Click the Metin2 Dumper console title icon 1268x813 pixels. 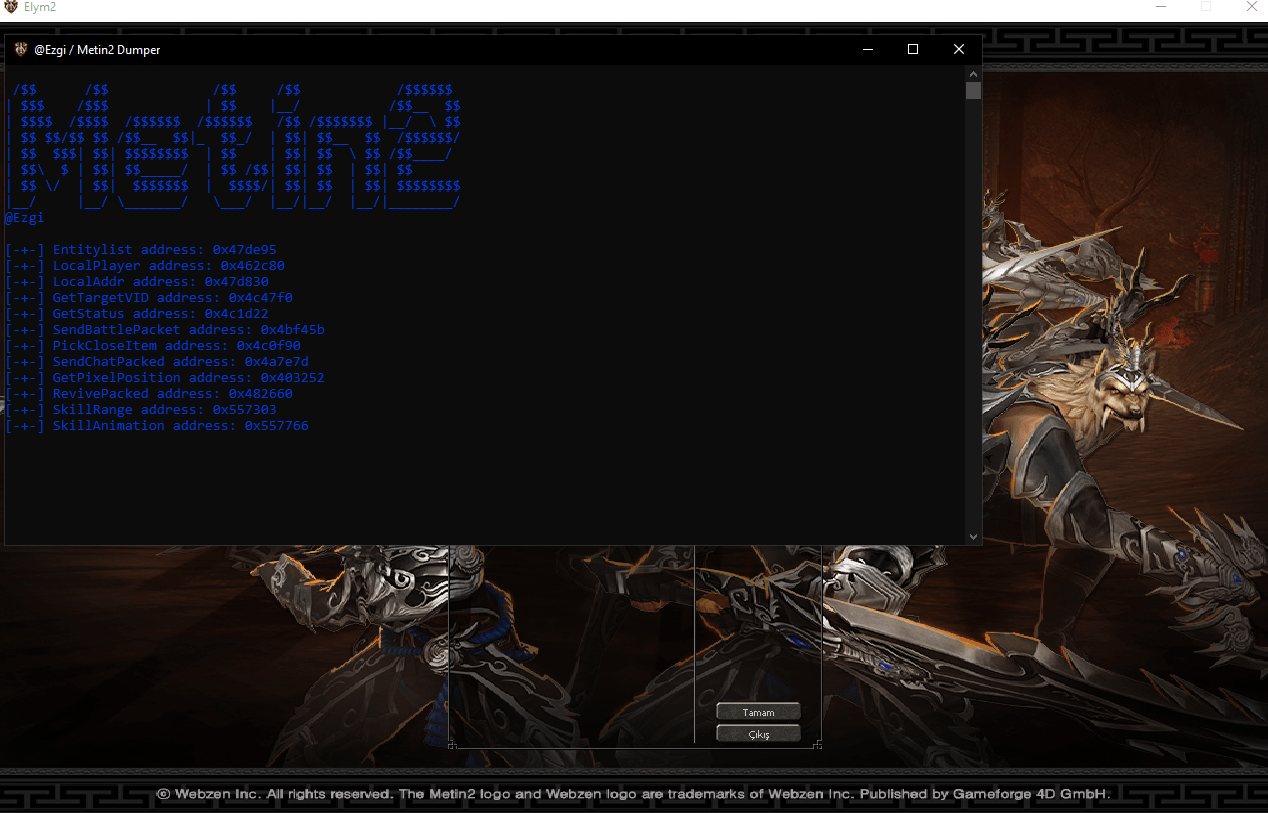tap(21, 49)
